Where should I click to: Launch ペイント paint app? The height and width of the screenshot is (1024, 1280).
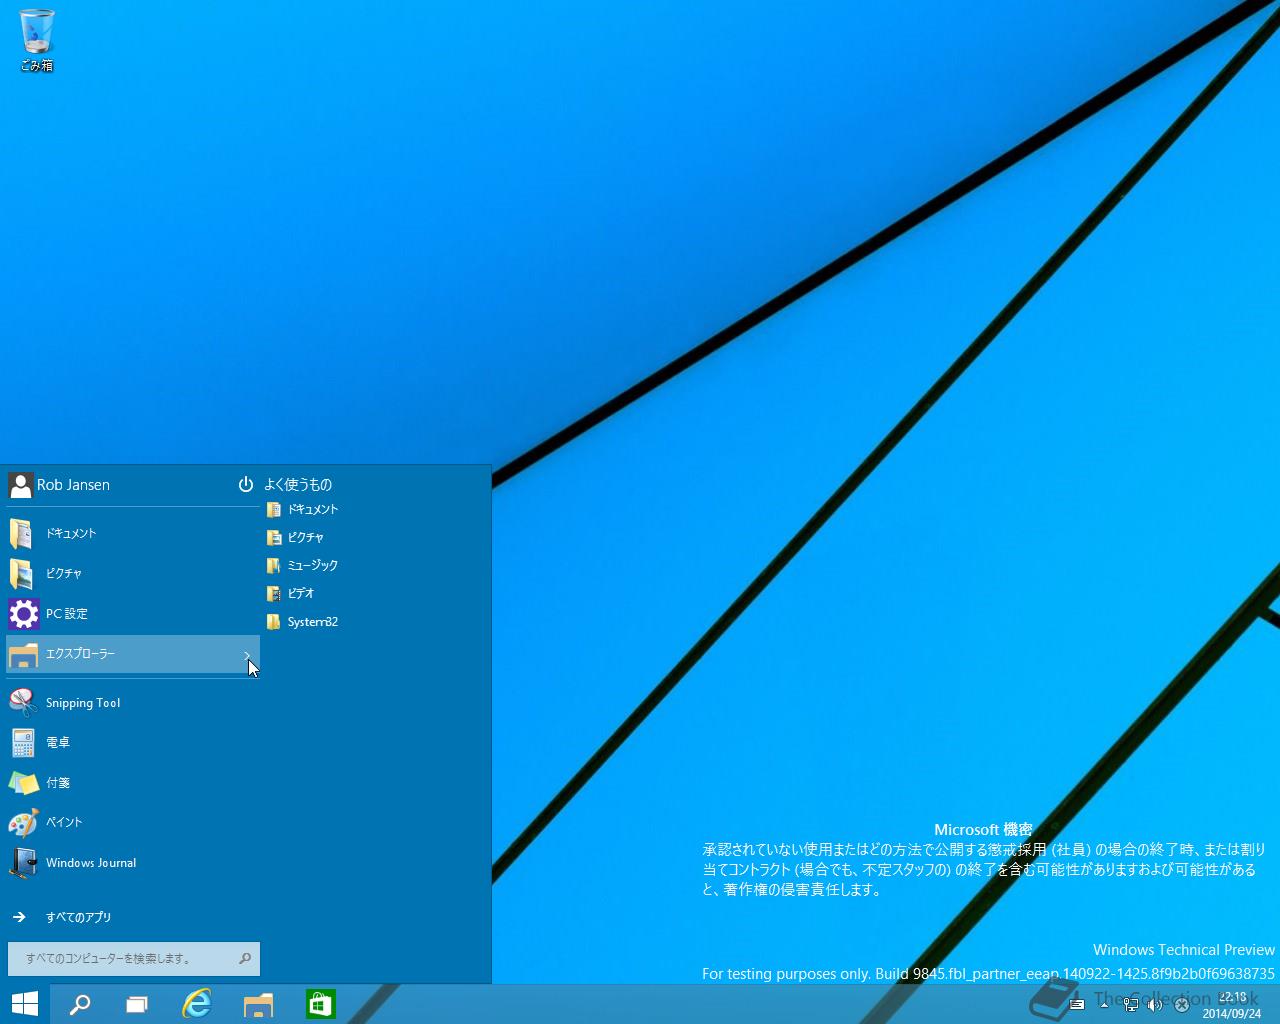click(133, 822)
